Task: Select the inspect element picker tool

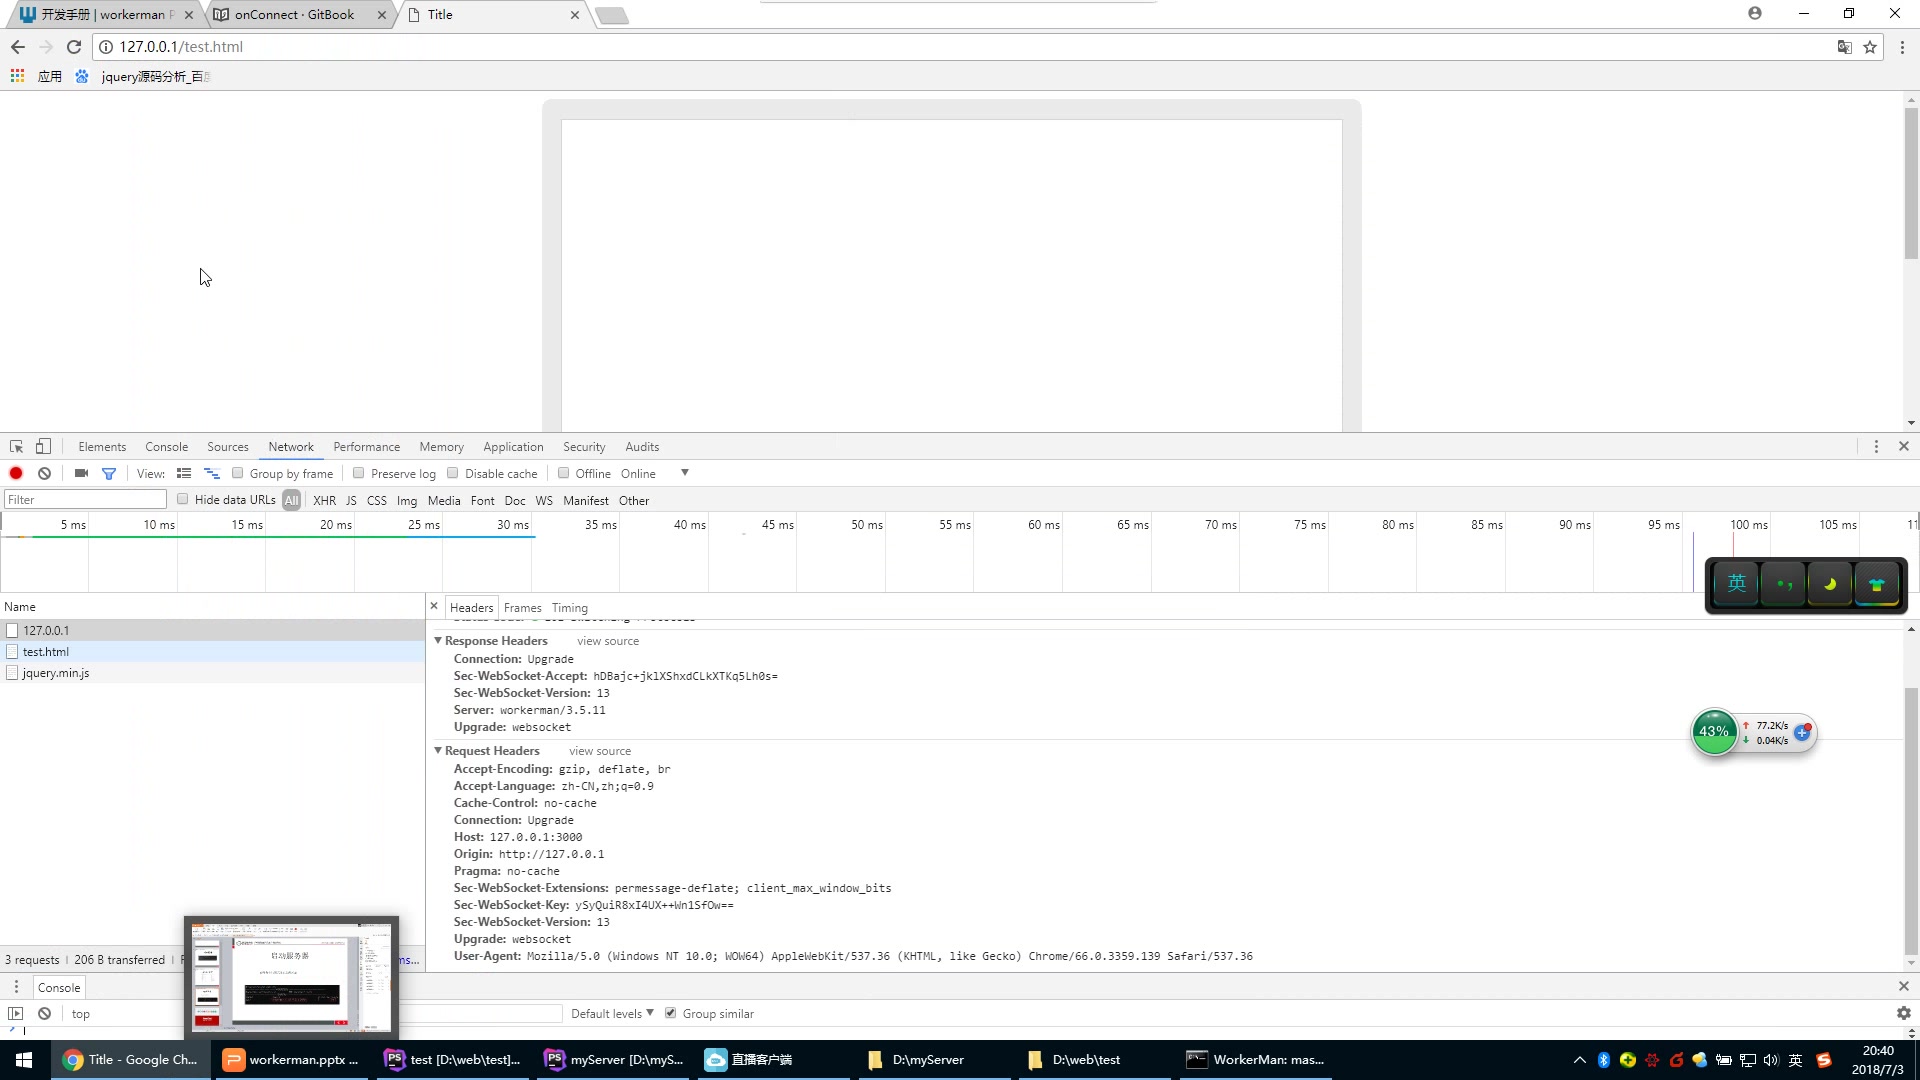Action: (15, 446)
